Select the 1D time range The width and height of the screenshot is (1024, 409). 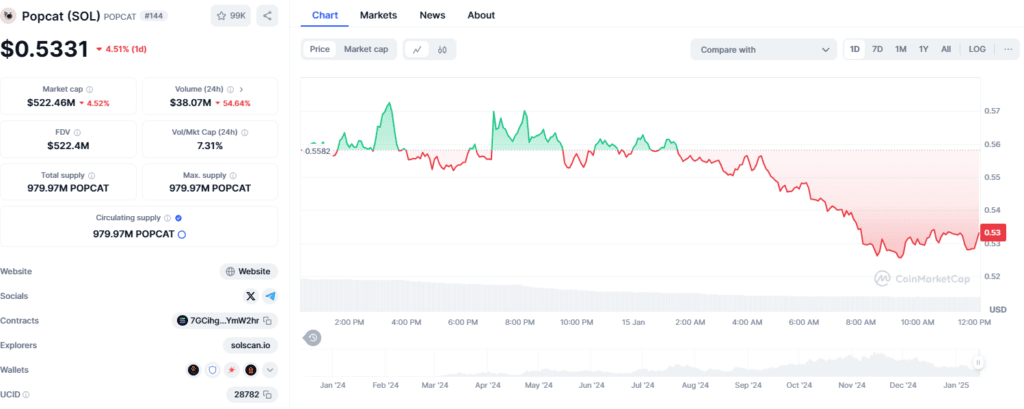pyautogui.click(x=855, y=49)
